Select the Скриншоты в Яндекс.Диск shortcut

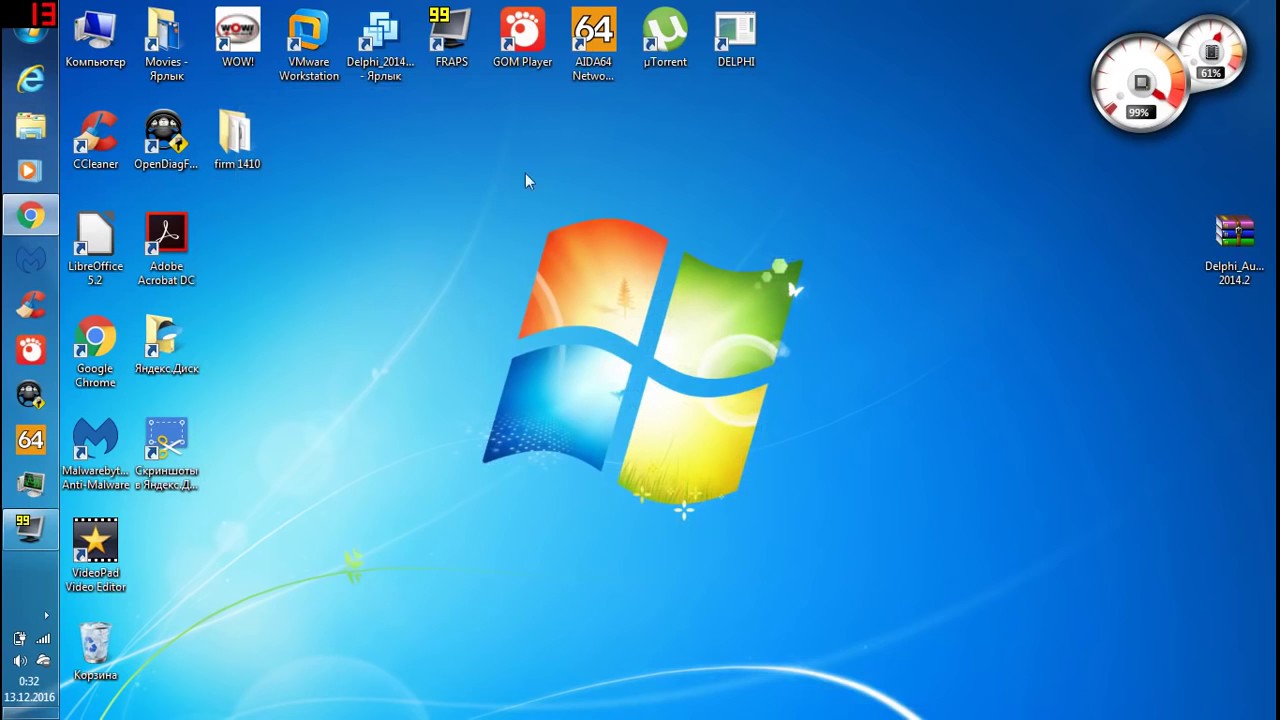click(166, 454)
